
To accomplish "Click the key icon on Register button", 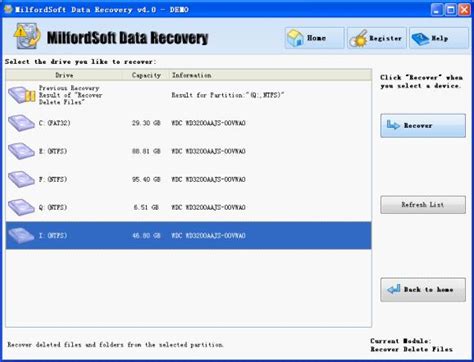I will click(x=358, y=39).
